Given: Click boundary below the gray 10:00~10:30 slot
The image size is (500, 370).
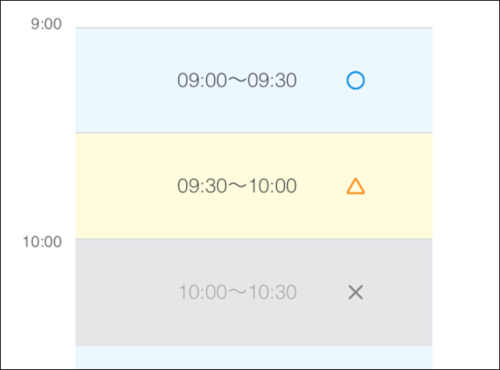Looking at the screenshot, I should 254,346.
